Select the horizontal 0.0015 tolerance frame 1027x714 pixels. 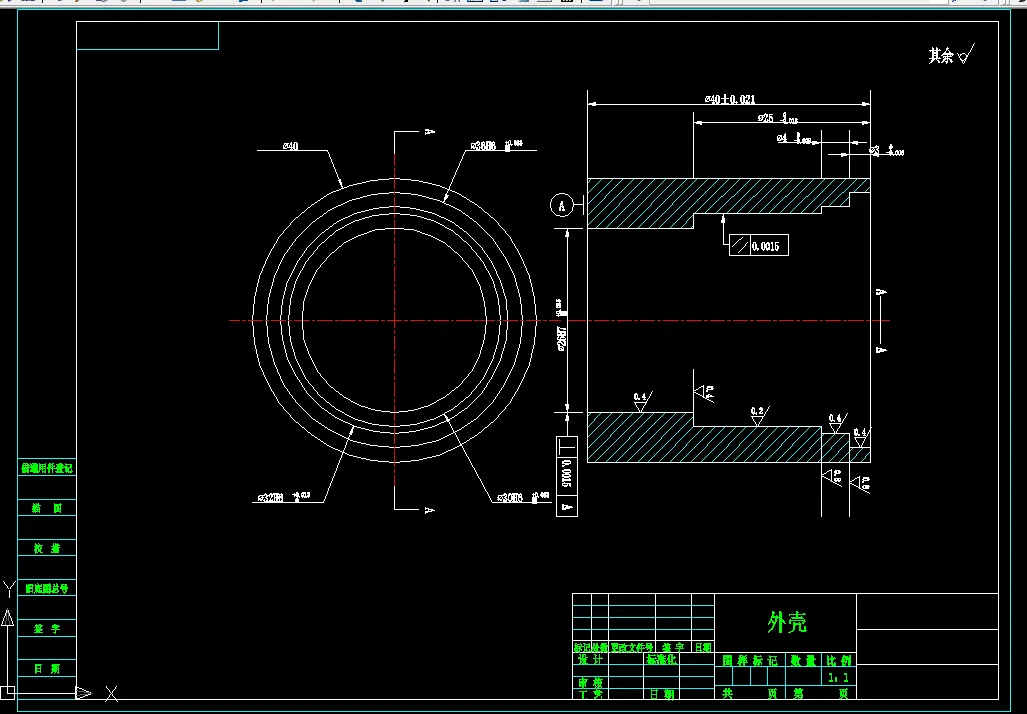(758, 245)
